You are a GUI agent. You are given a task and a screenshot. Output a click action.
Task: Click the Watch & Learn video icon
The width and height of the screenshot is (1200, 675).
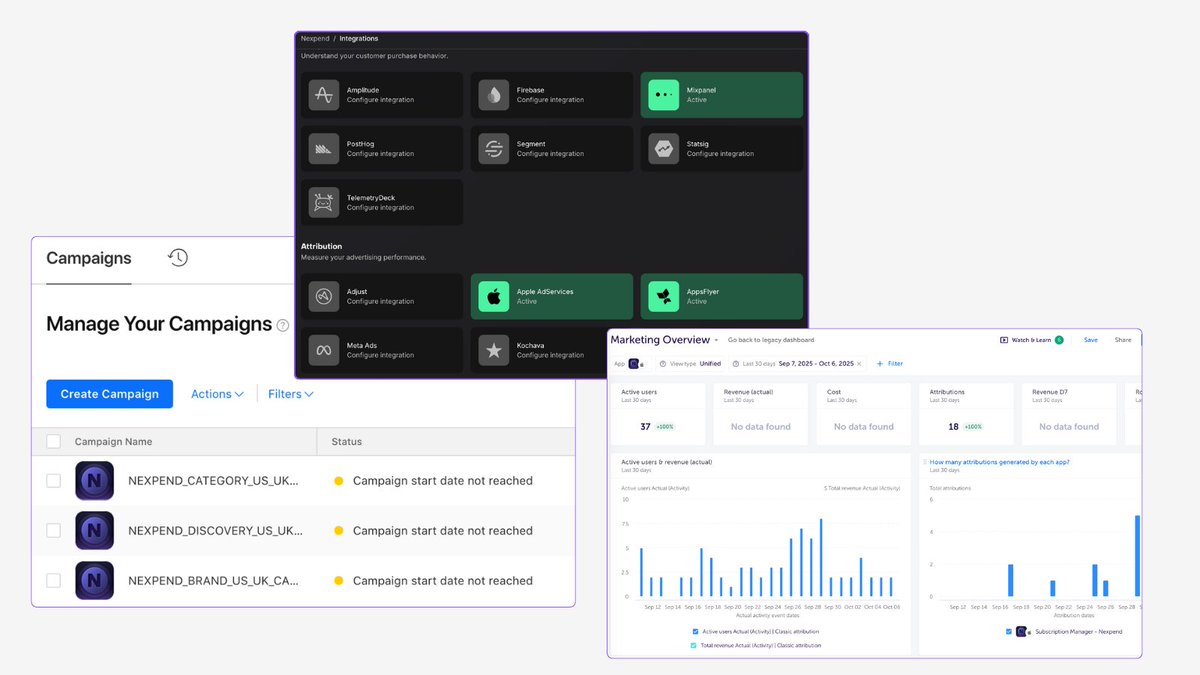coord(1004,340)
